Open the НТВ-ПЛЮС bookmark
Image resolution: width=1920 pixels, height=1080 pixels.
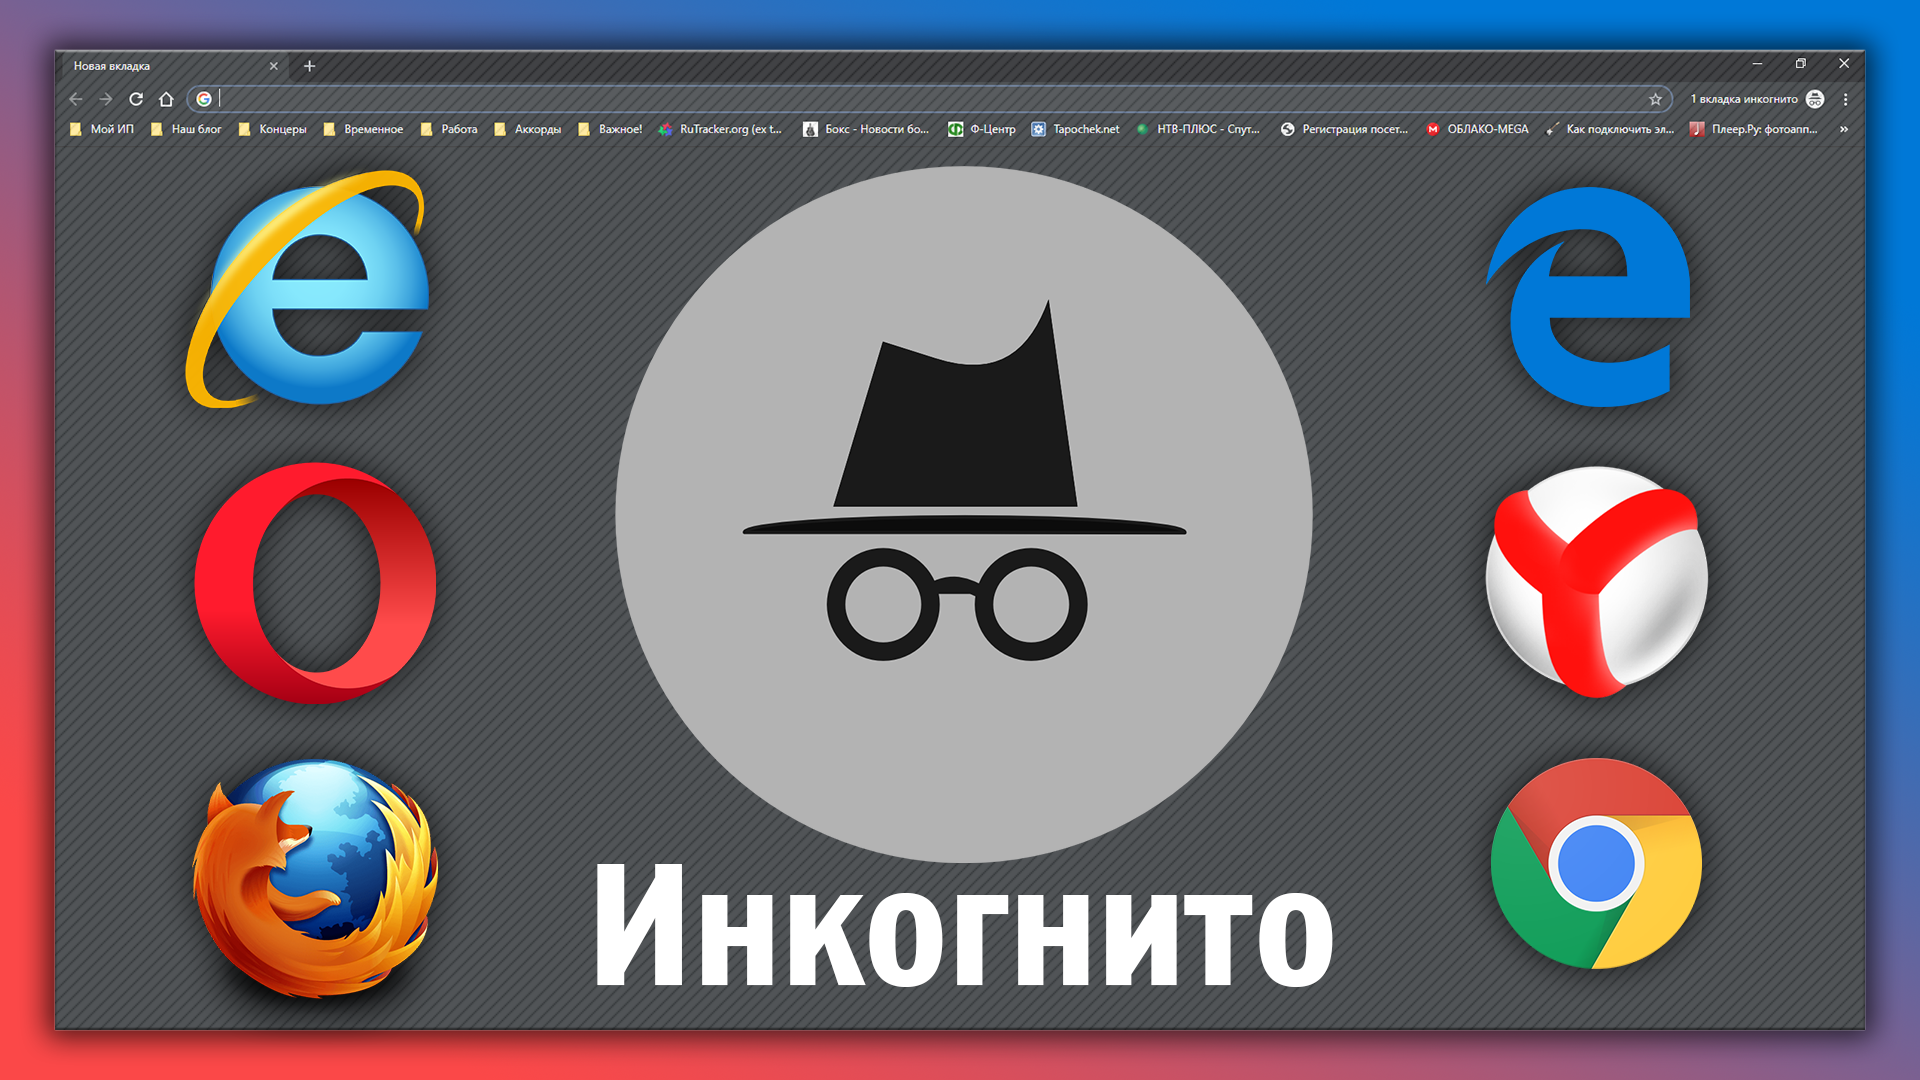click(1198, 129)
